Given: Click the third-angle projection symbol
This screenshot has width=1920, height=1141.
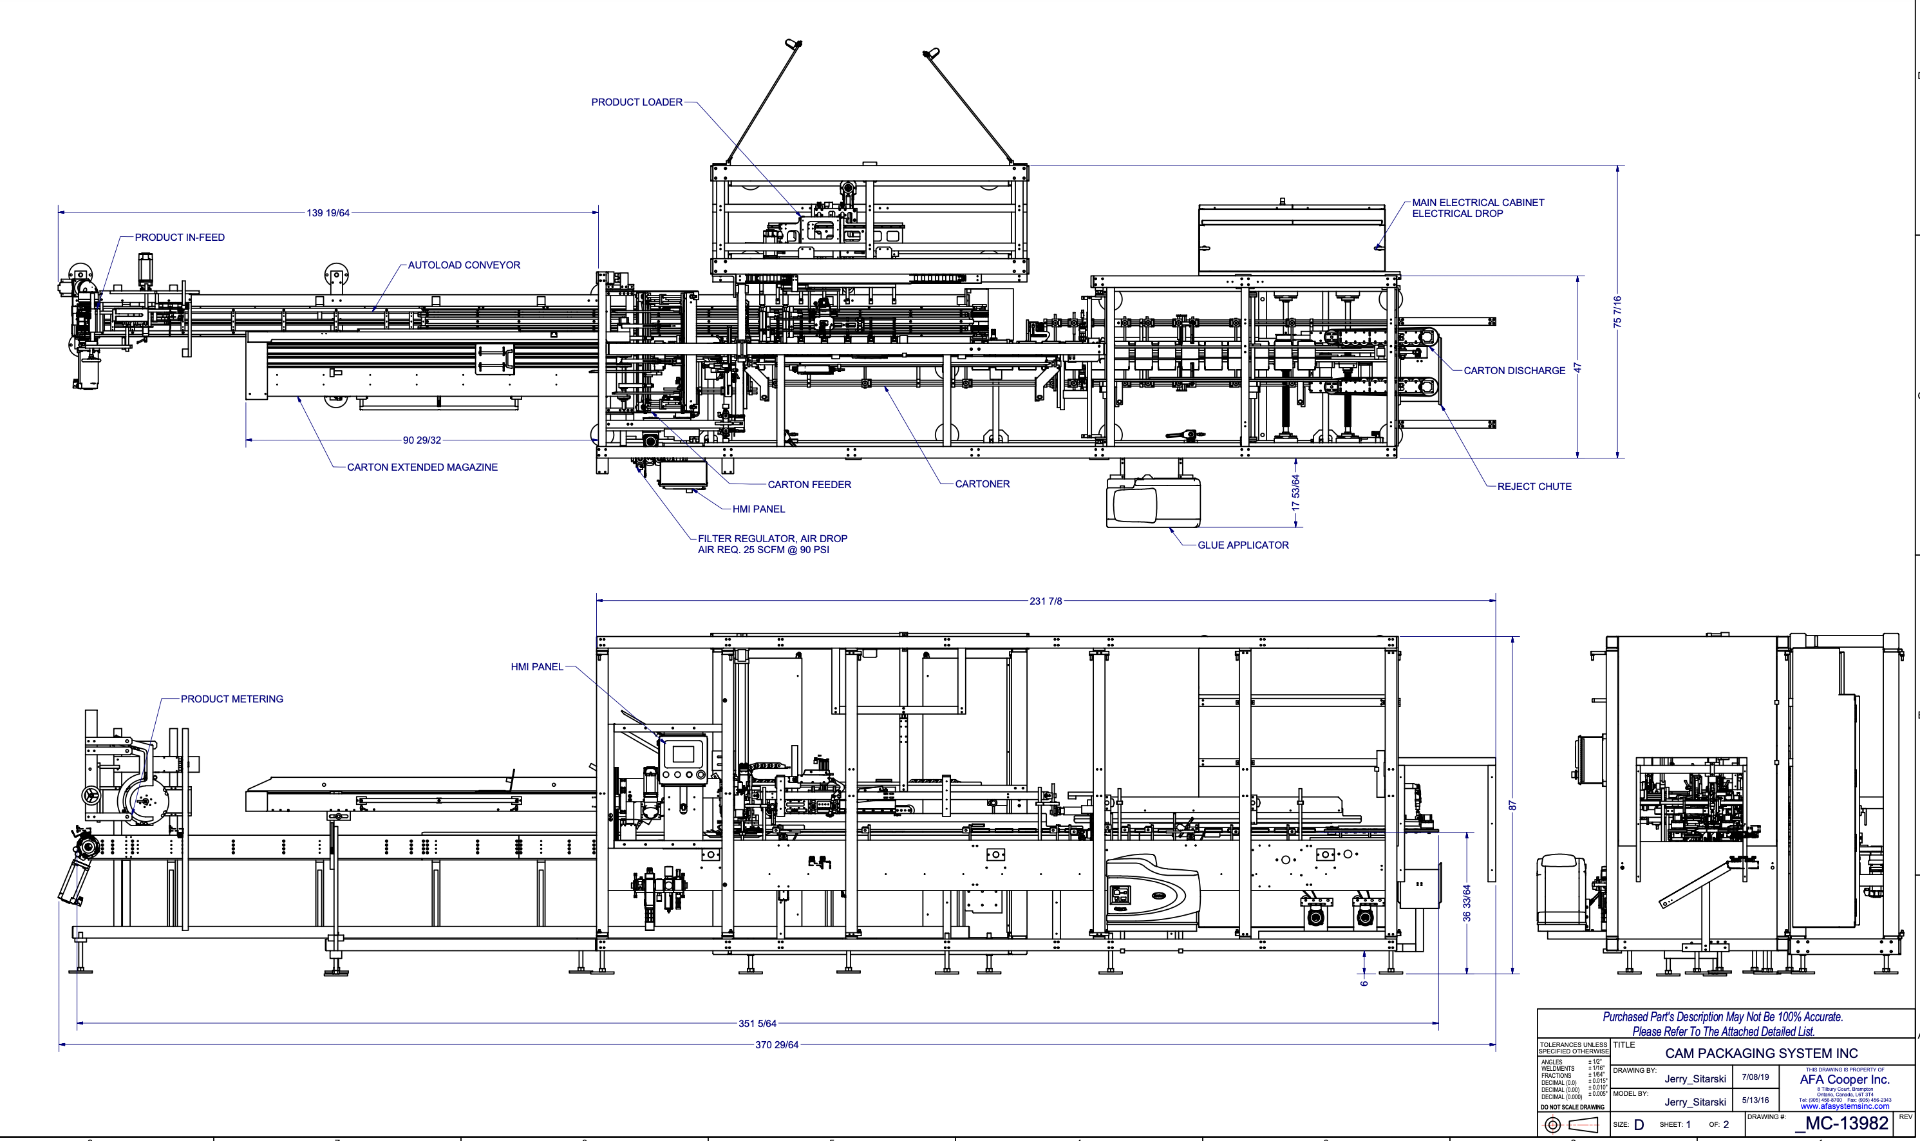Looking at the screenshot, I should pyautogui.click(x=1573, y=1125).
